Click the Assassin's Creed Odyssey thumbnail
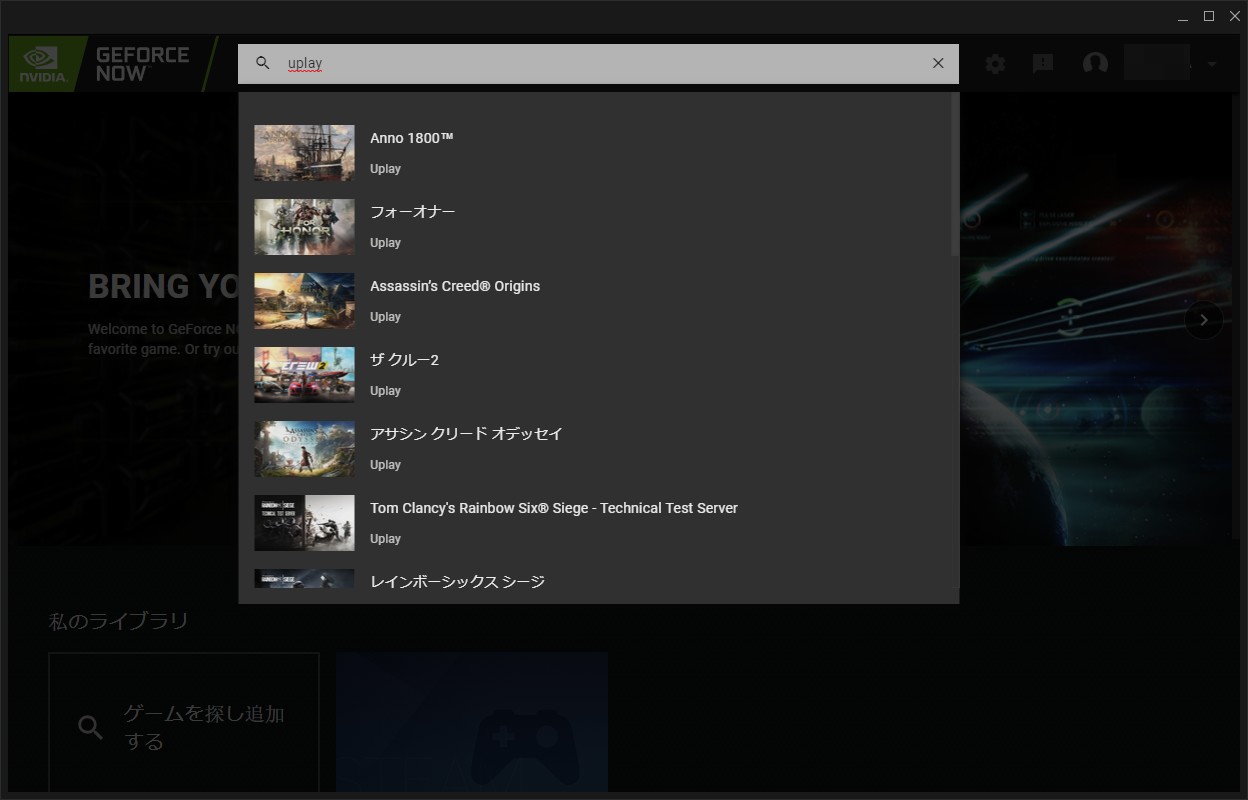Viewport: 1248px width, 800px height. 304,449
